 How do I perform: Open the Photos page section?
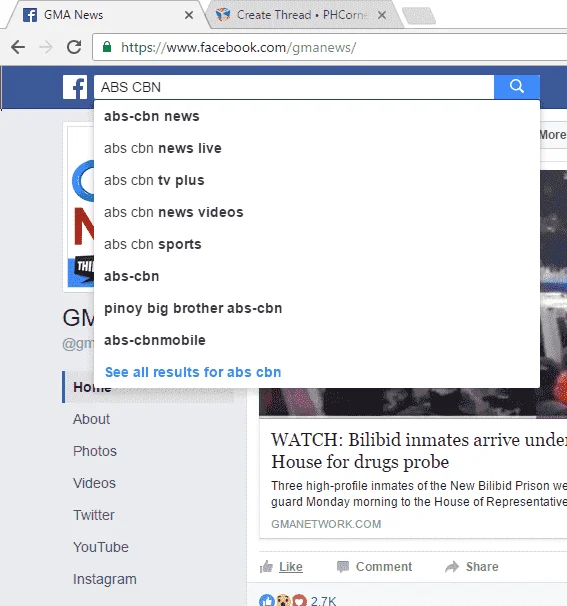[95, 451]
